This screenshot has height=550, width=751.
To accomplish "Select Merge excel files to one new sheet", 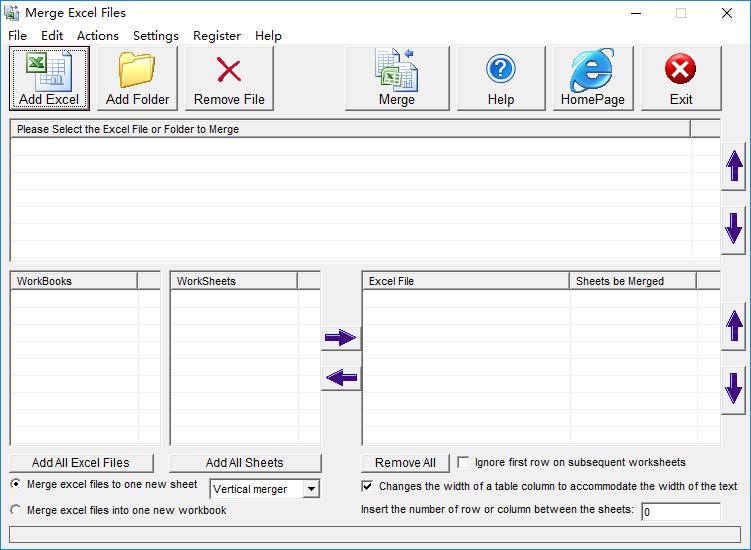I will pyautogui.click(x=16, y=484).
